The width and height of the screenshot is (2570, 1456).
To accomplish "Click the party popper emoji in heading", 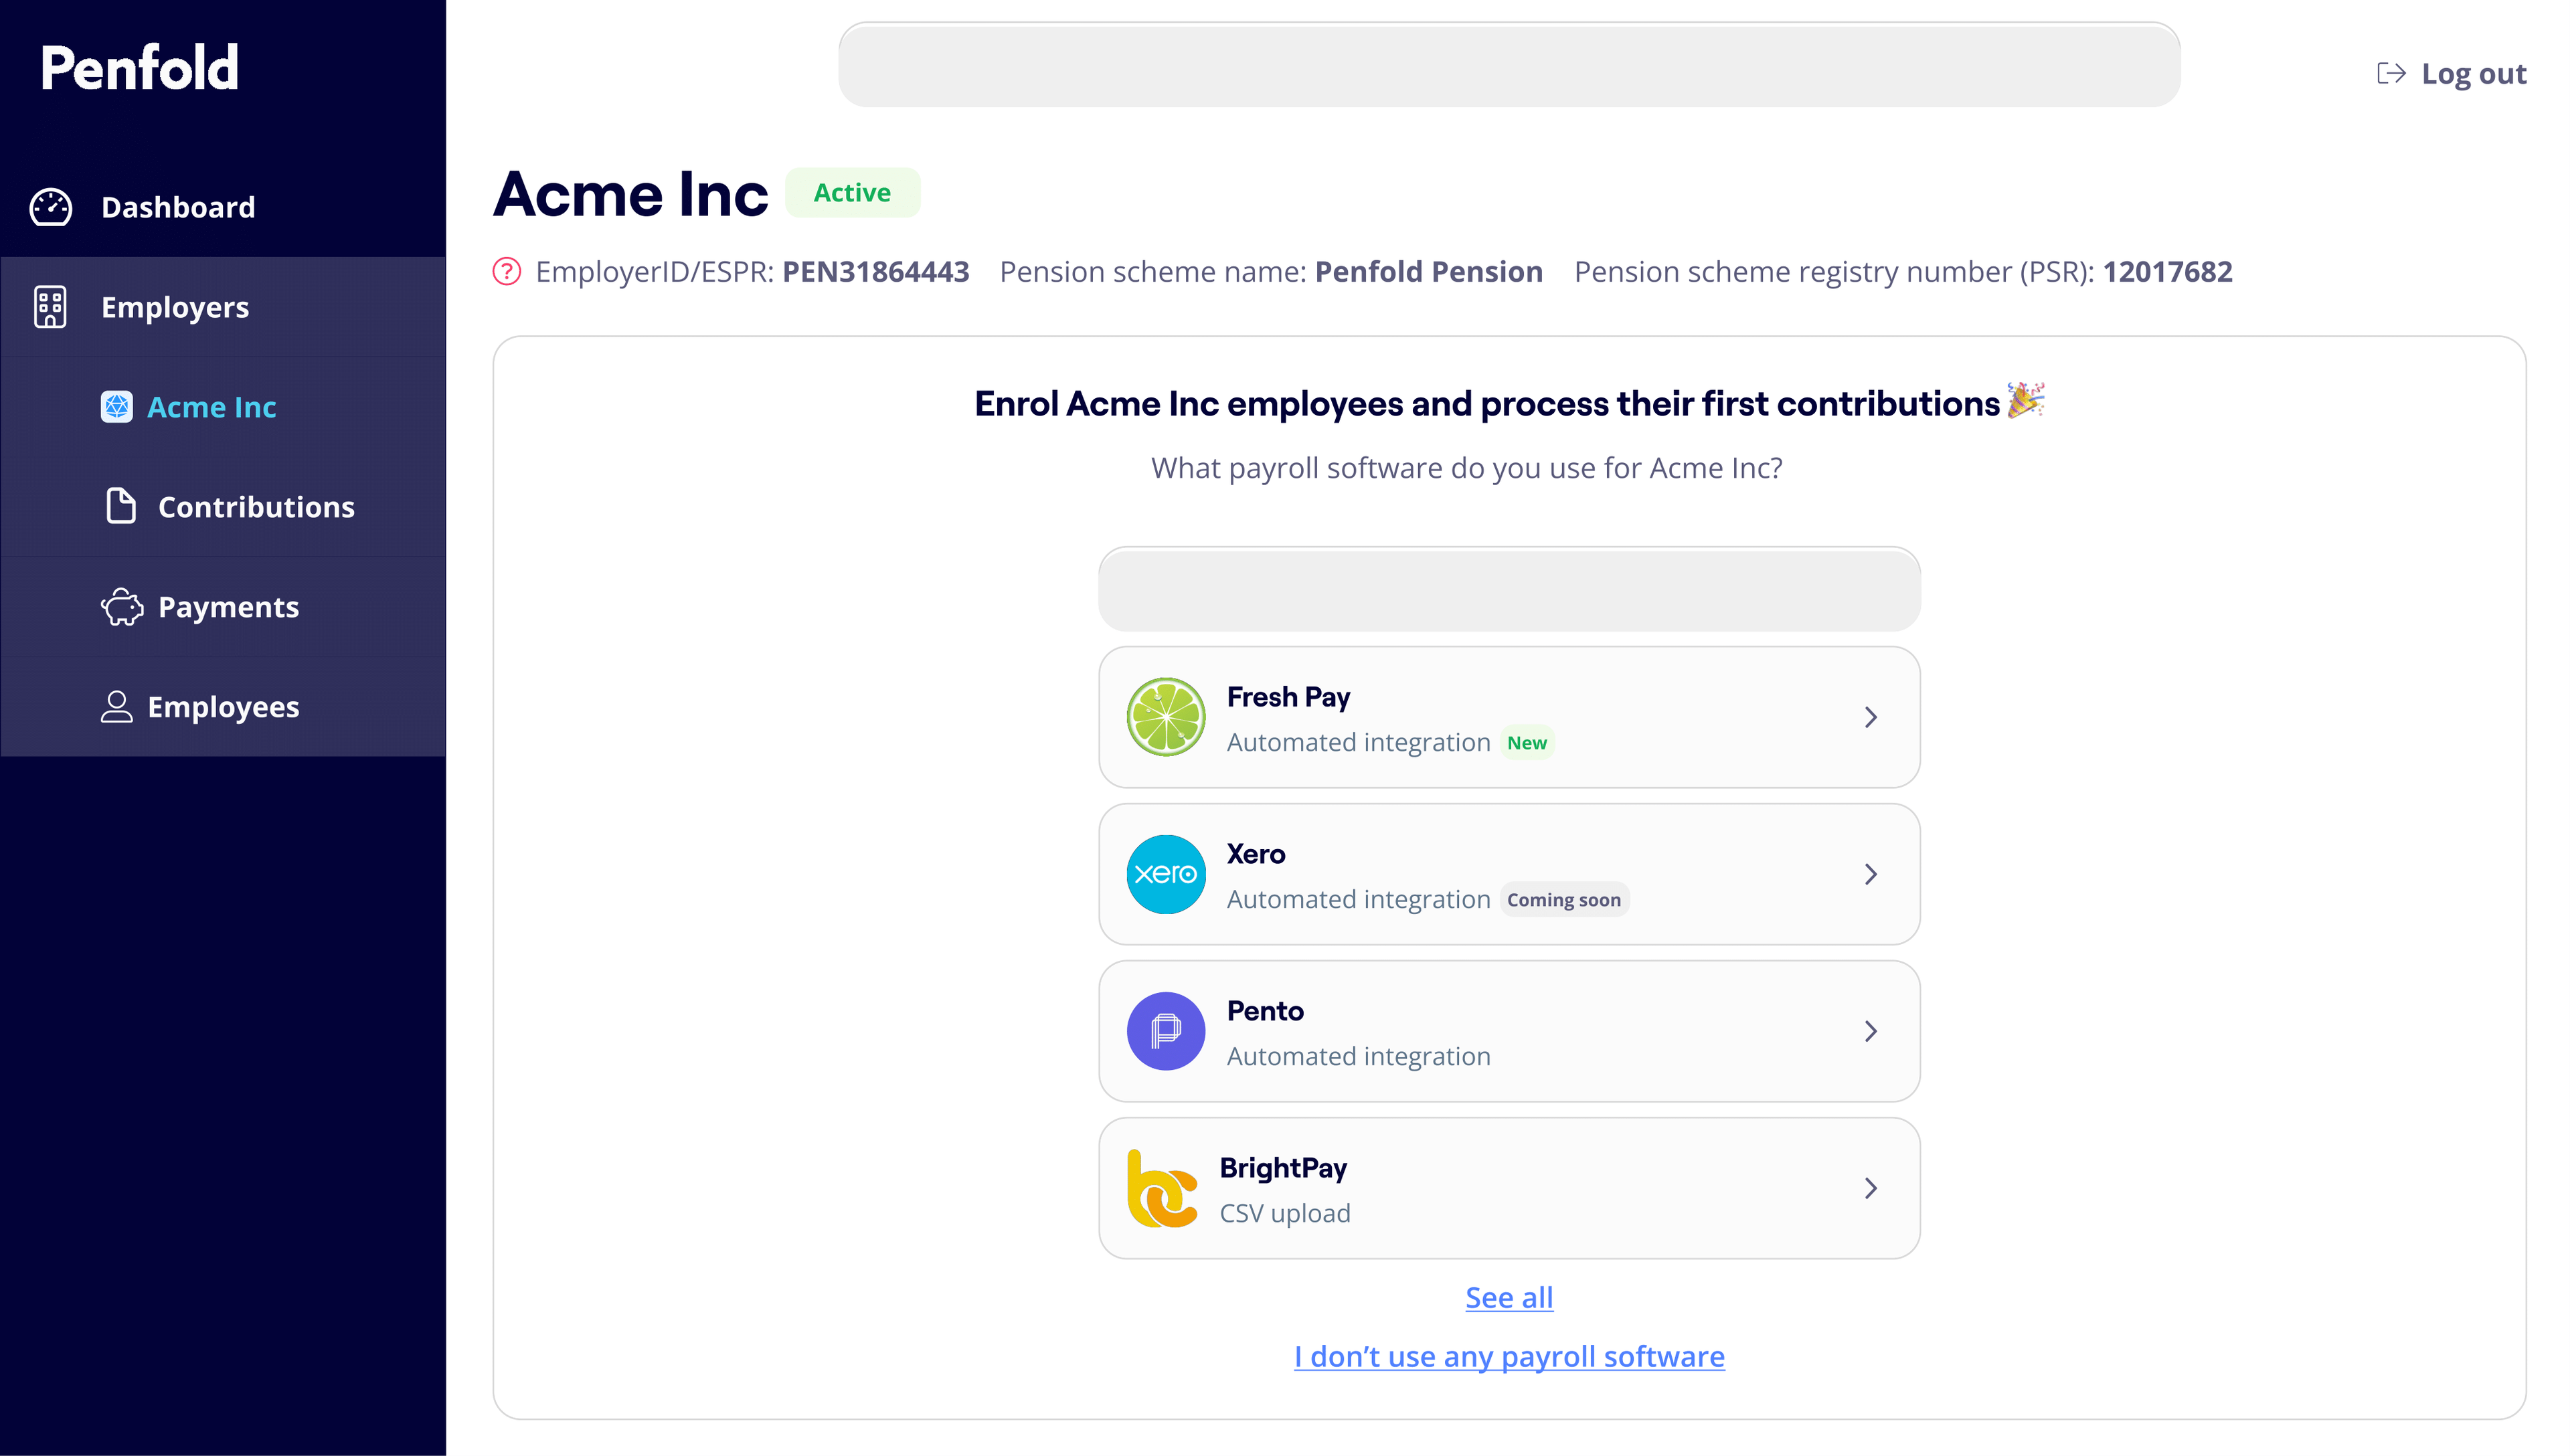I will (x=2026, y=400).
